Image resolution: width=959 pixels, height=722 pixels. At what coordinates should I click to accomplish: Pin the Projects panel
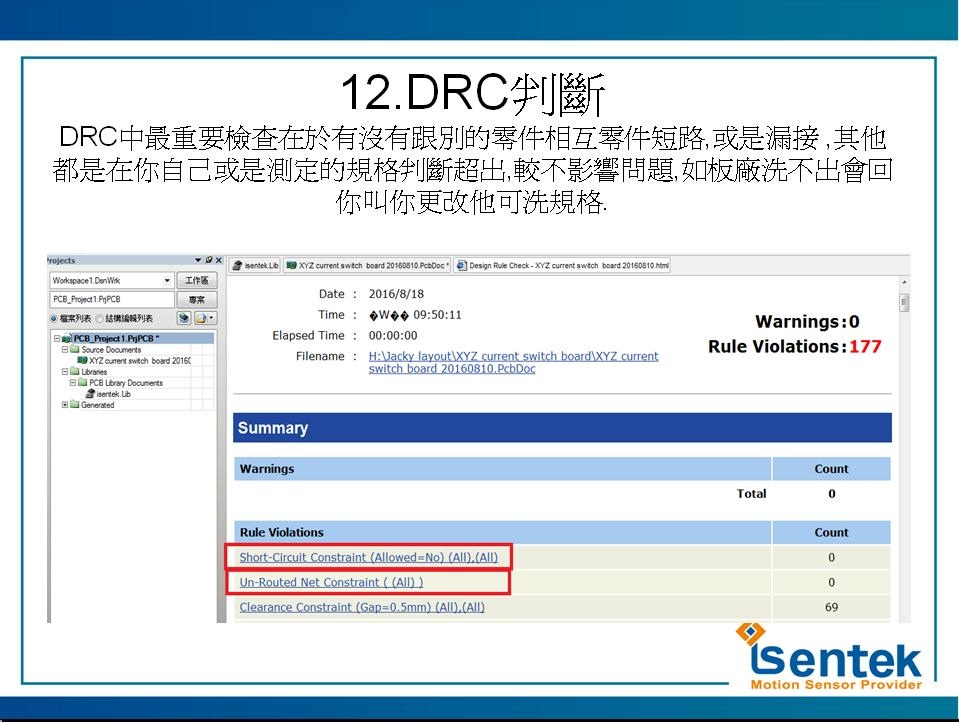209,260
